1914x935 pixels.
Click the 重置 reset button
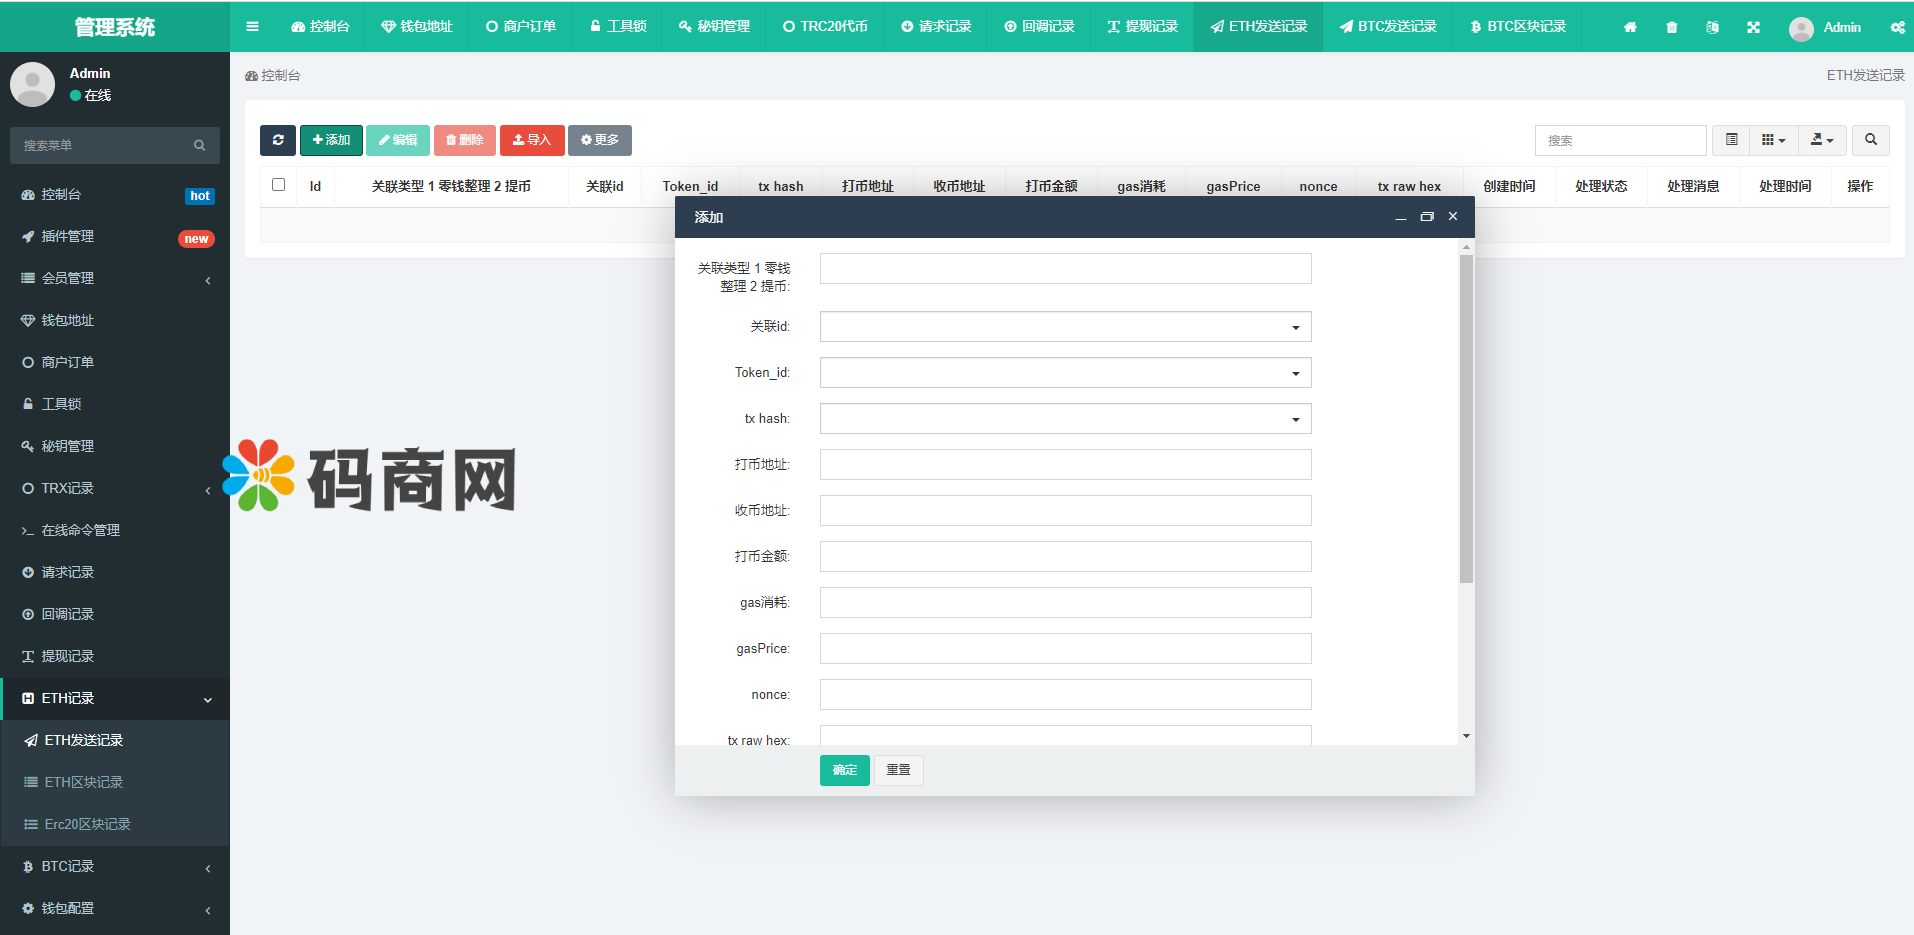click(x=898, y=770)
